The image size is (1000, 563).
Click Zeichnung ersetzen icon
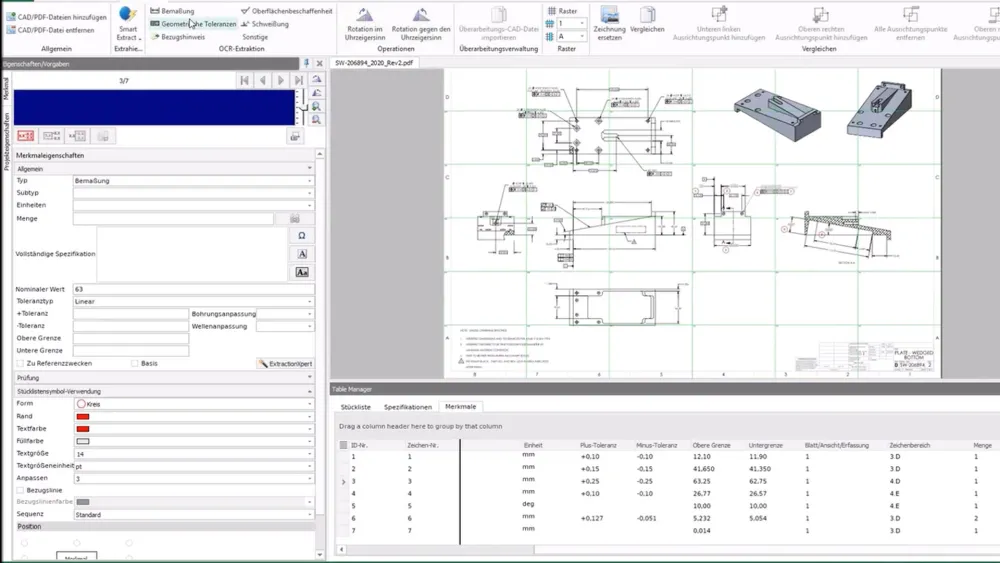coord(609,24)
